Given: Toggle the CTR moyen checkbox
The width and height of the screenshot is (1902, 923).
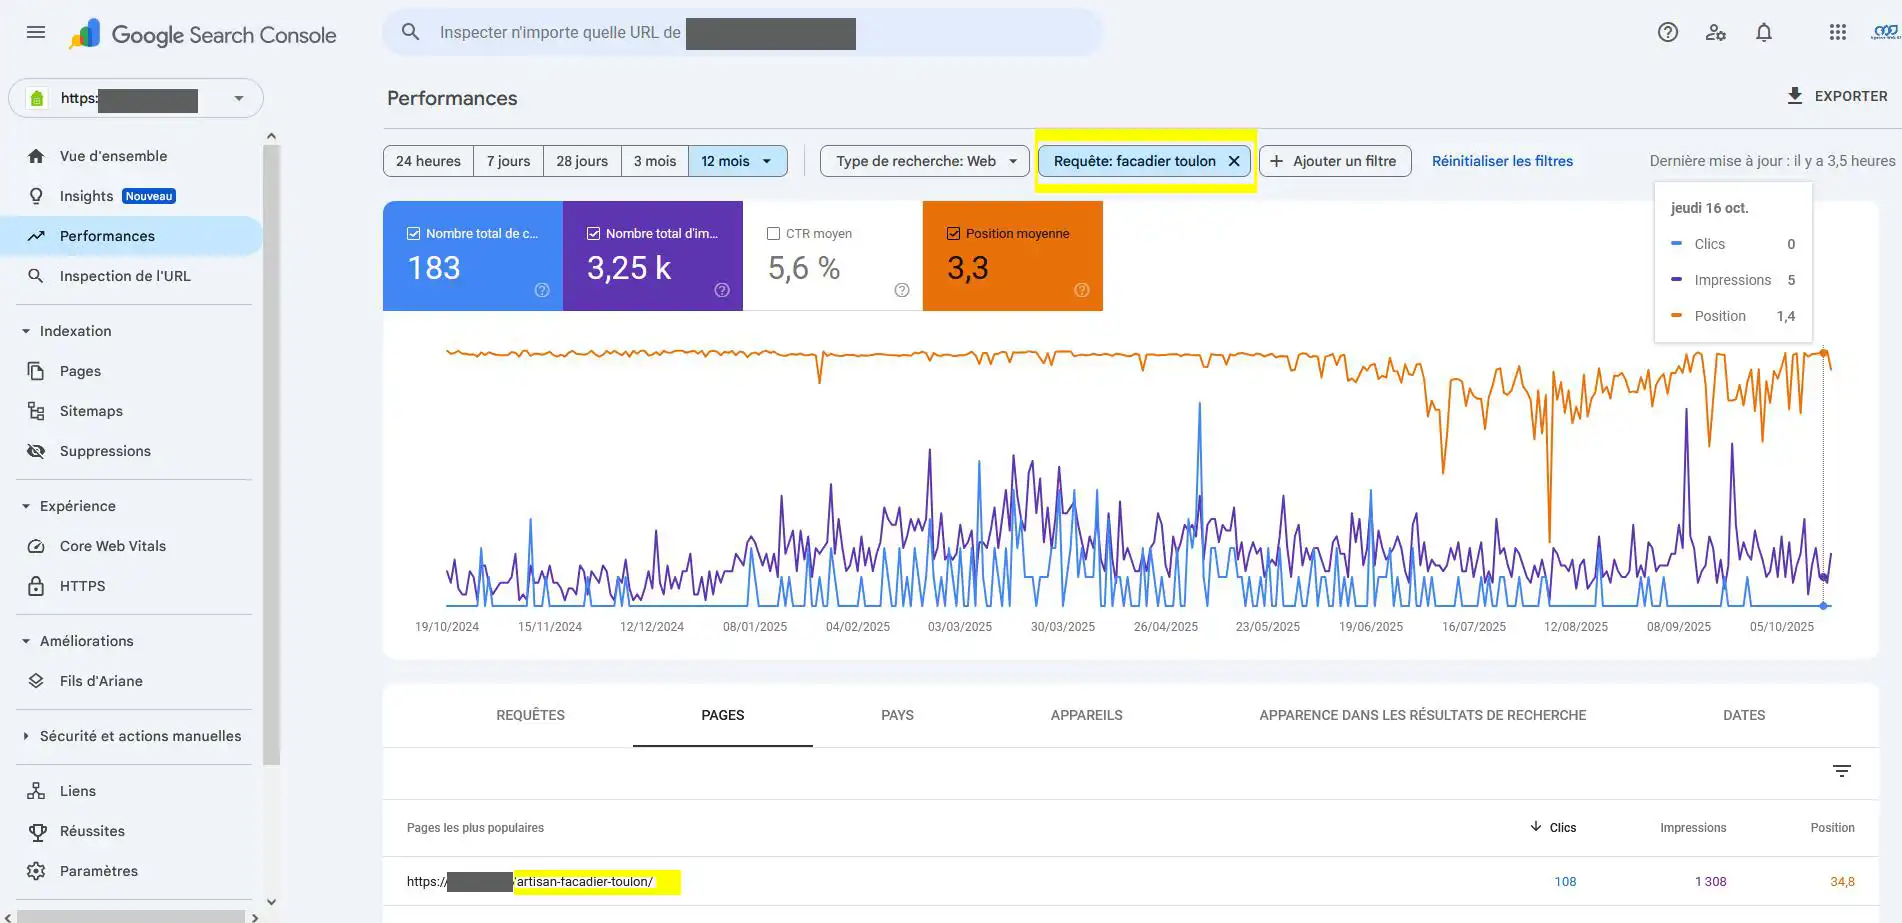Looking at the screenshot, I should coord(773,234).
